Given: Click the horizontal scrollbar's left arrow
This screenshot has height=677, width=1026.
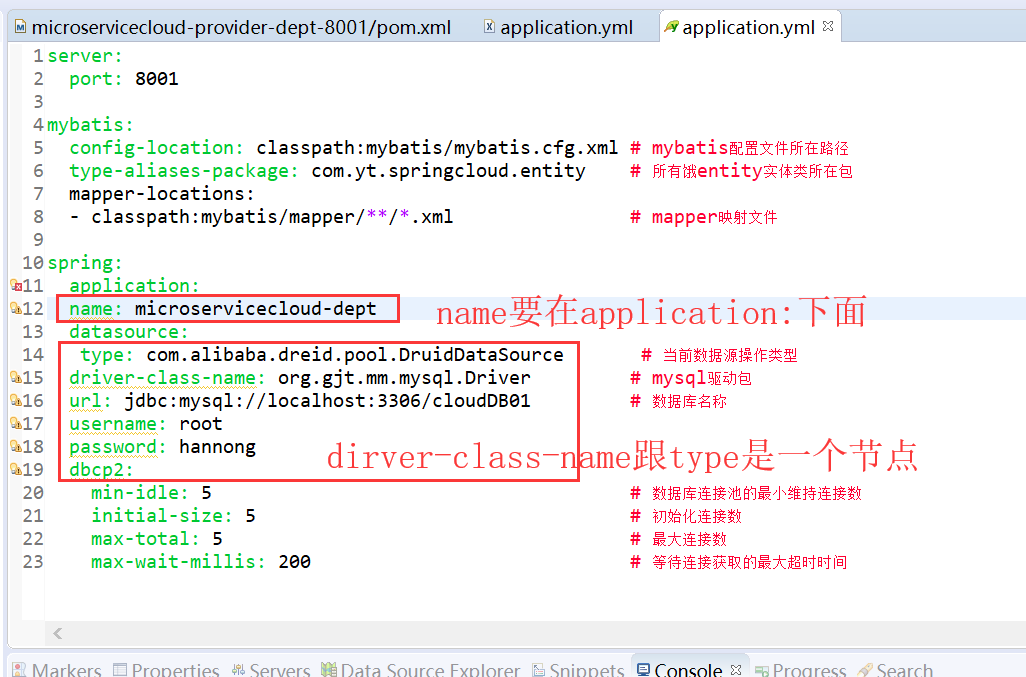Looking at the screenshot, I should point(57,634).
